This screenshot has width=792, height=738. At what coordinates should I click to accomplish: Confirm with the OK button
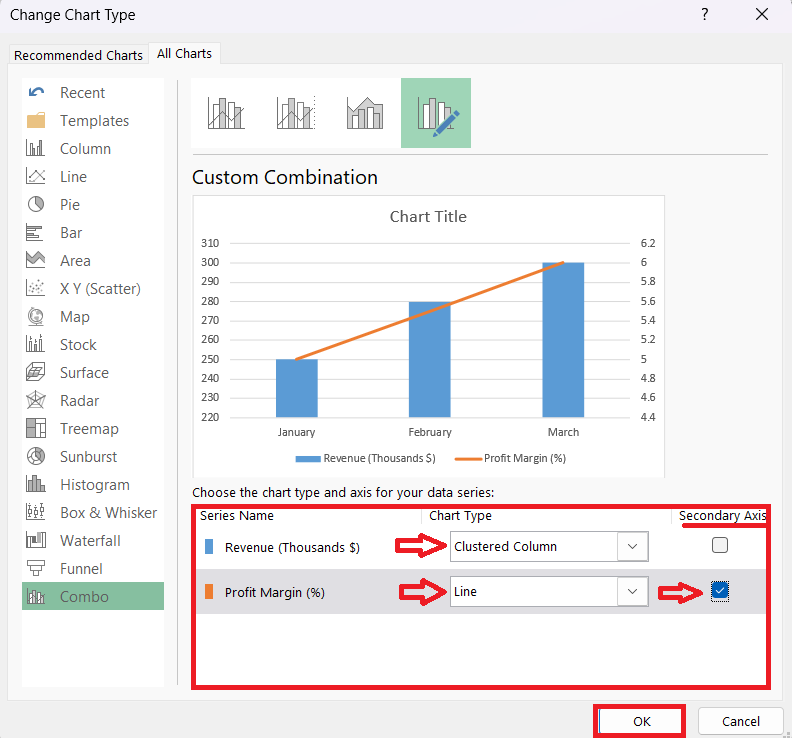click(x=641, y=721)
